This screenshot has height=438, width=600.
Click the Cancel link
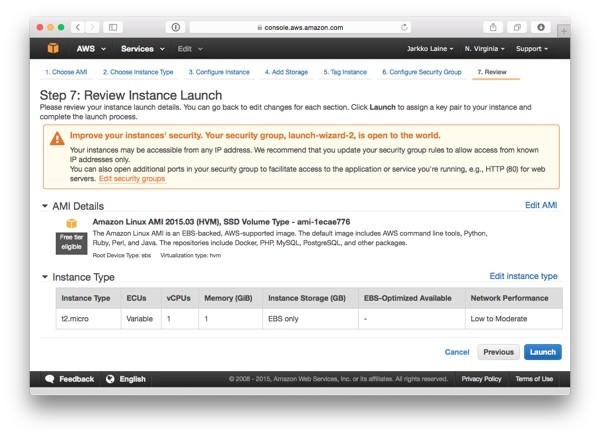(457, 352)
